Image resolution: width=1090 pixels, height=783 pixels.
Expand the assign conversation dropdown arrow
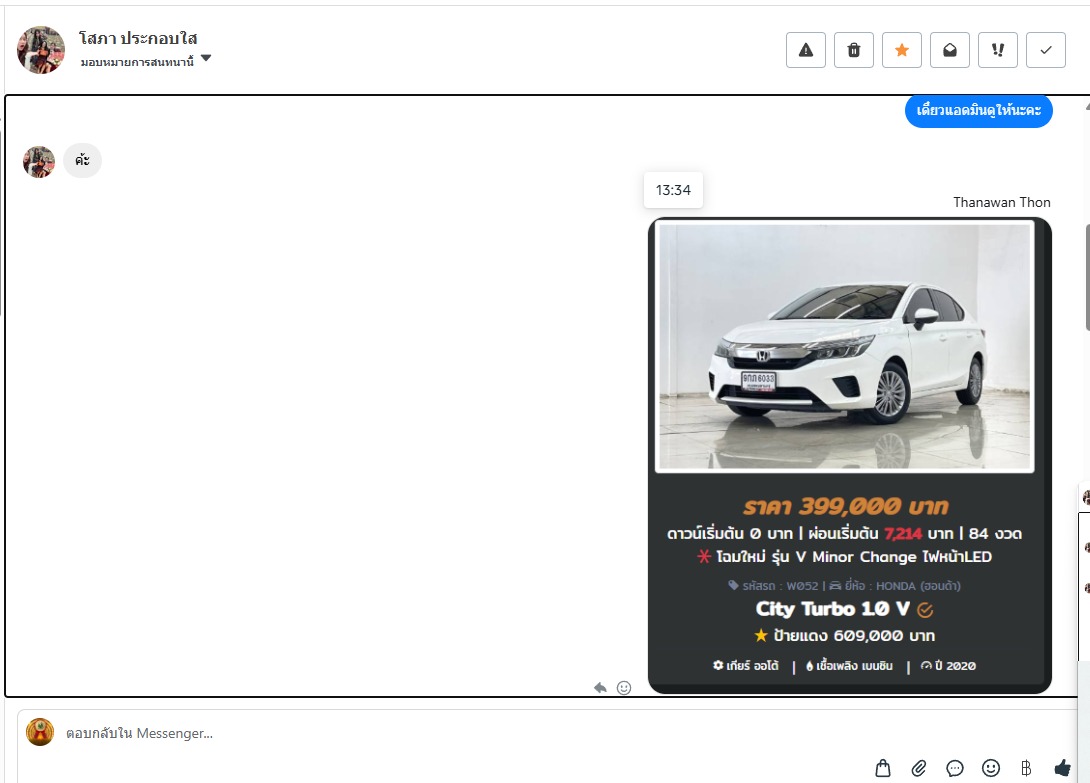coord(206,59)
